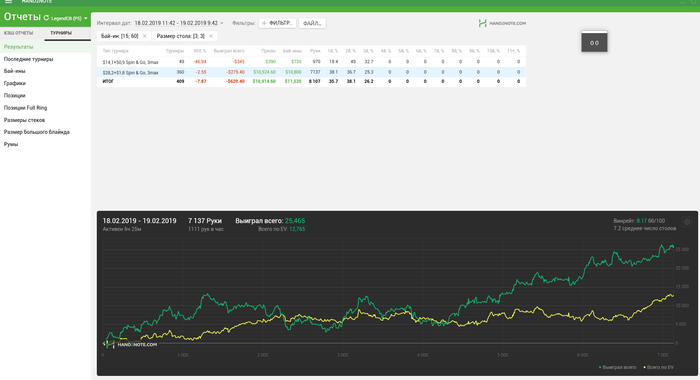Sort by Турниры column header
Viewport: 700px width, 380px height.
coord(175,51)
